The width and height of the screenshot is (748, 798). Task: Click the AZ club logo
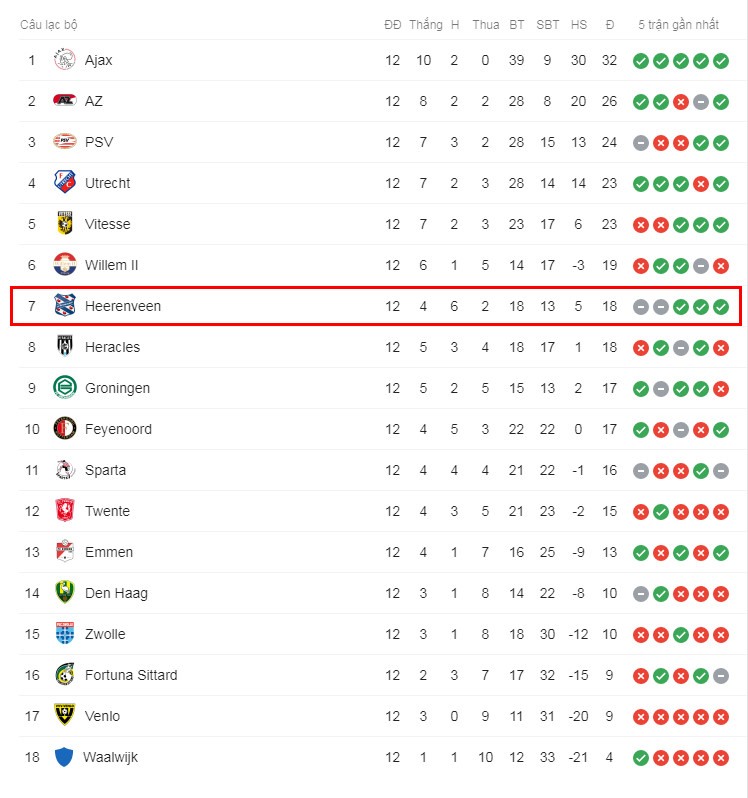tap(65, 100)
